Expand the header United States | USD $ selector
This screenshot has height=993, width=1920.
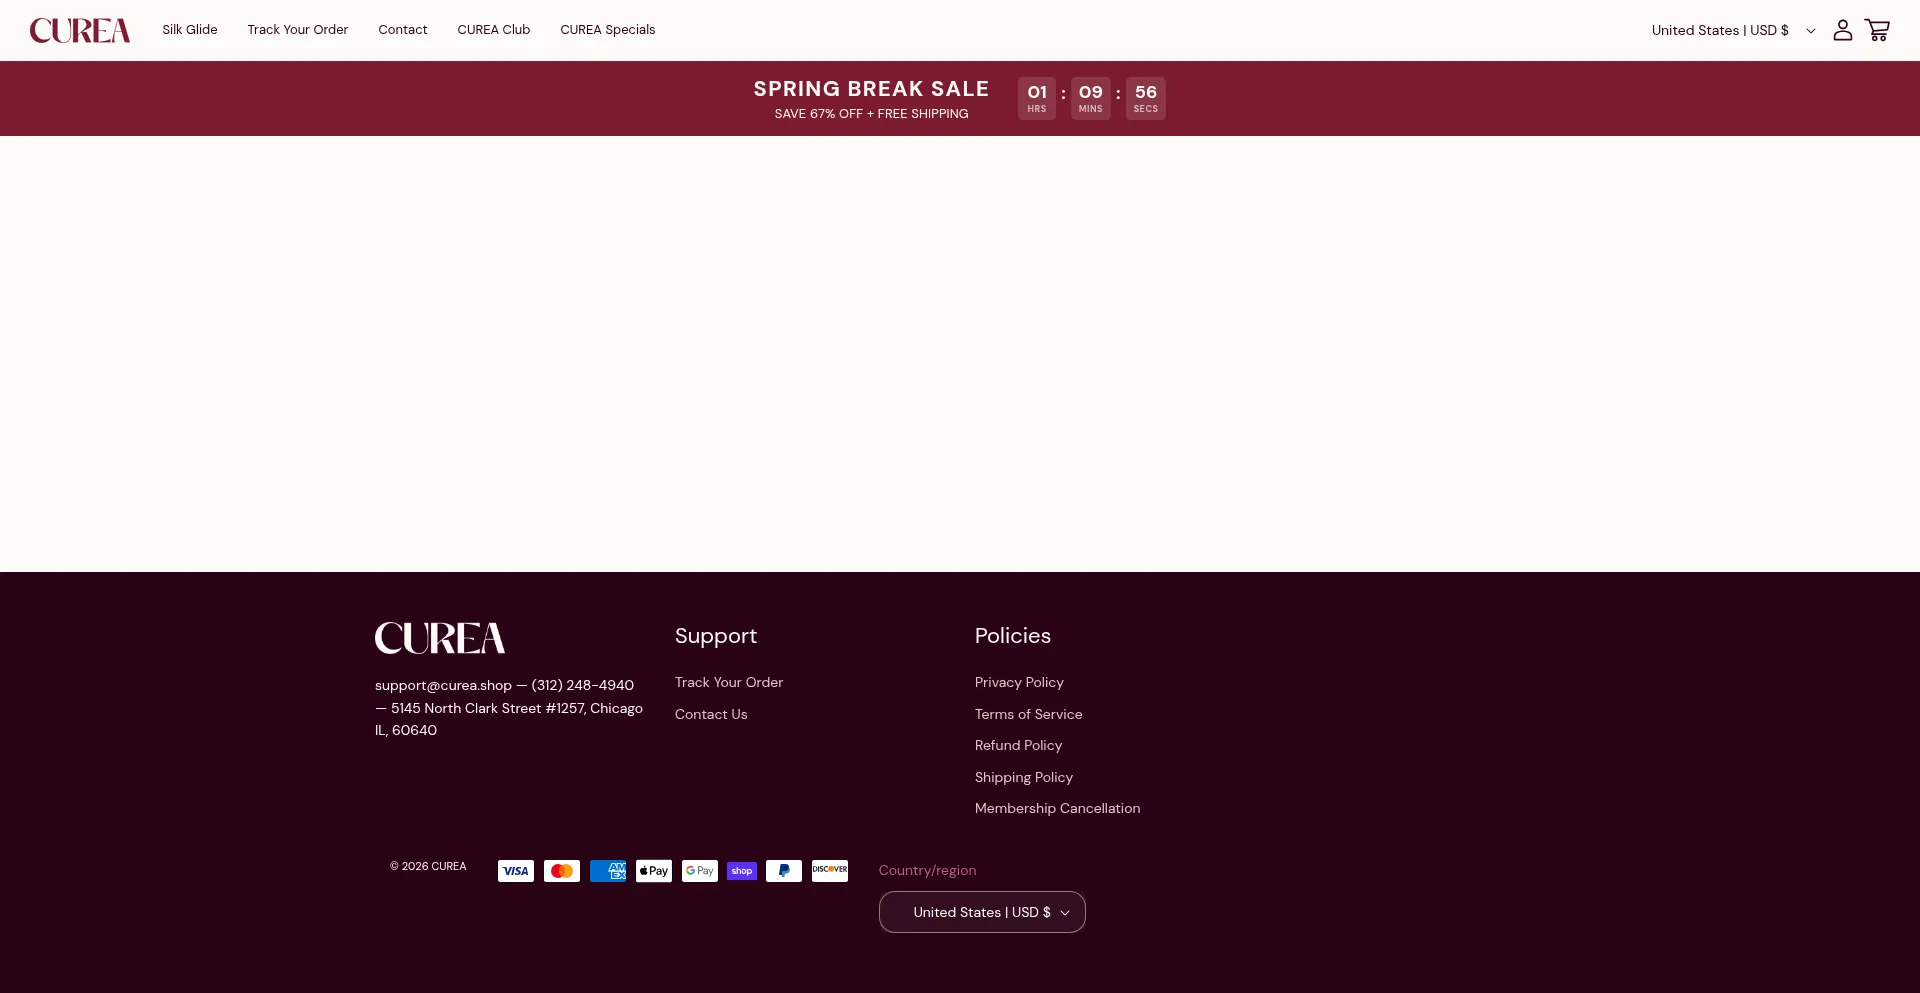(1733, 30)
